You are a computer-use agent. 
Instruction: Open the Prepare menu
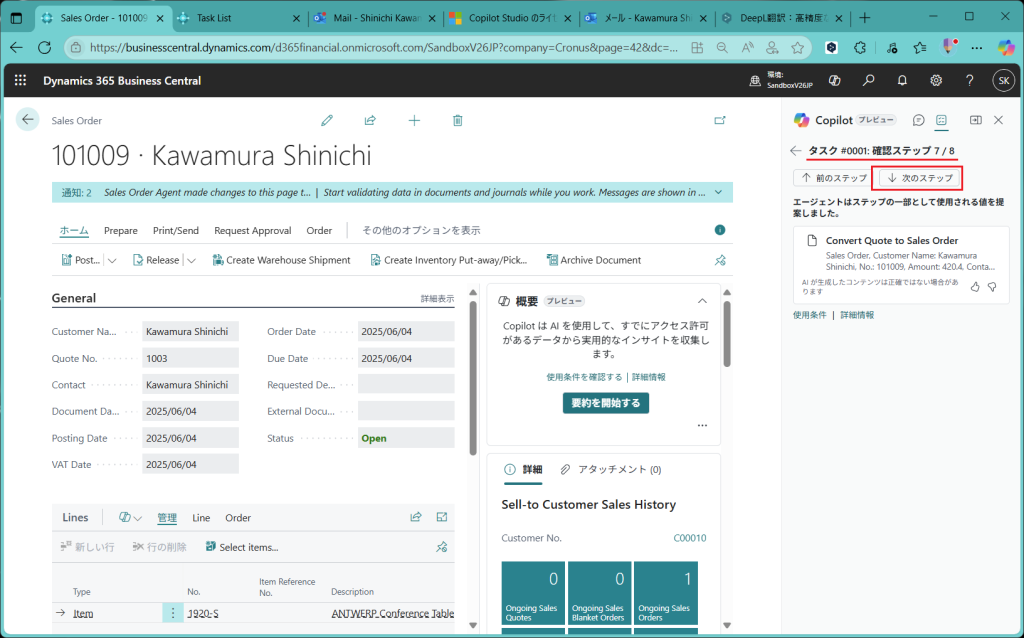click(121, 231)
